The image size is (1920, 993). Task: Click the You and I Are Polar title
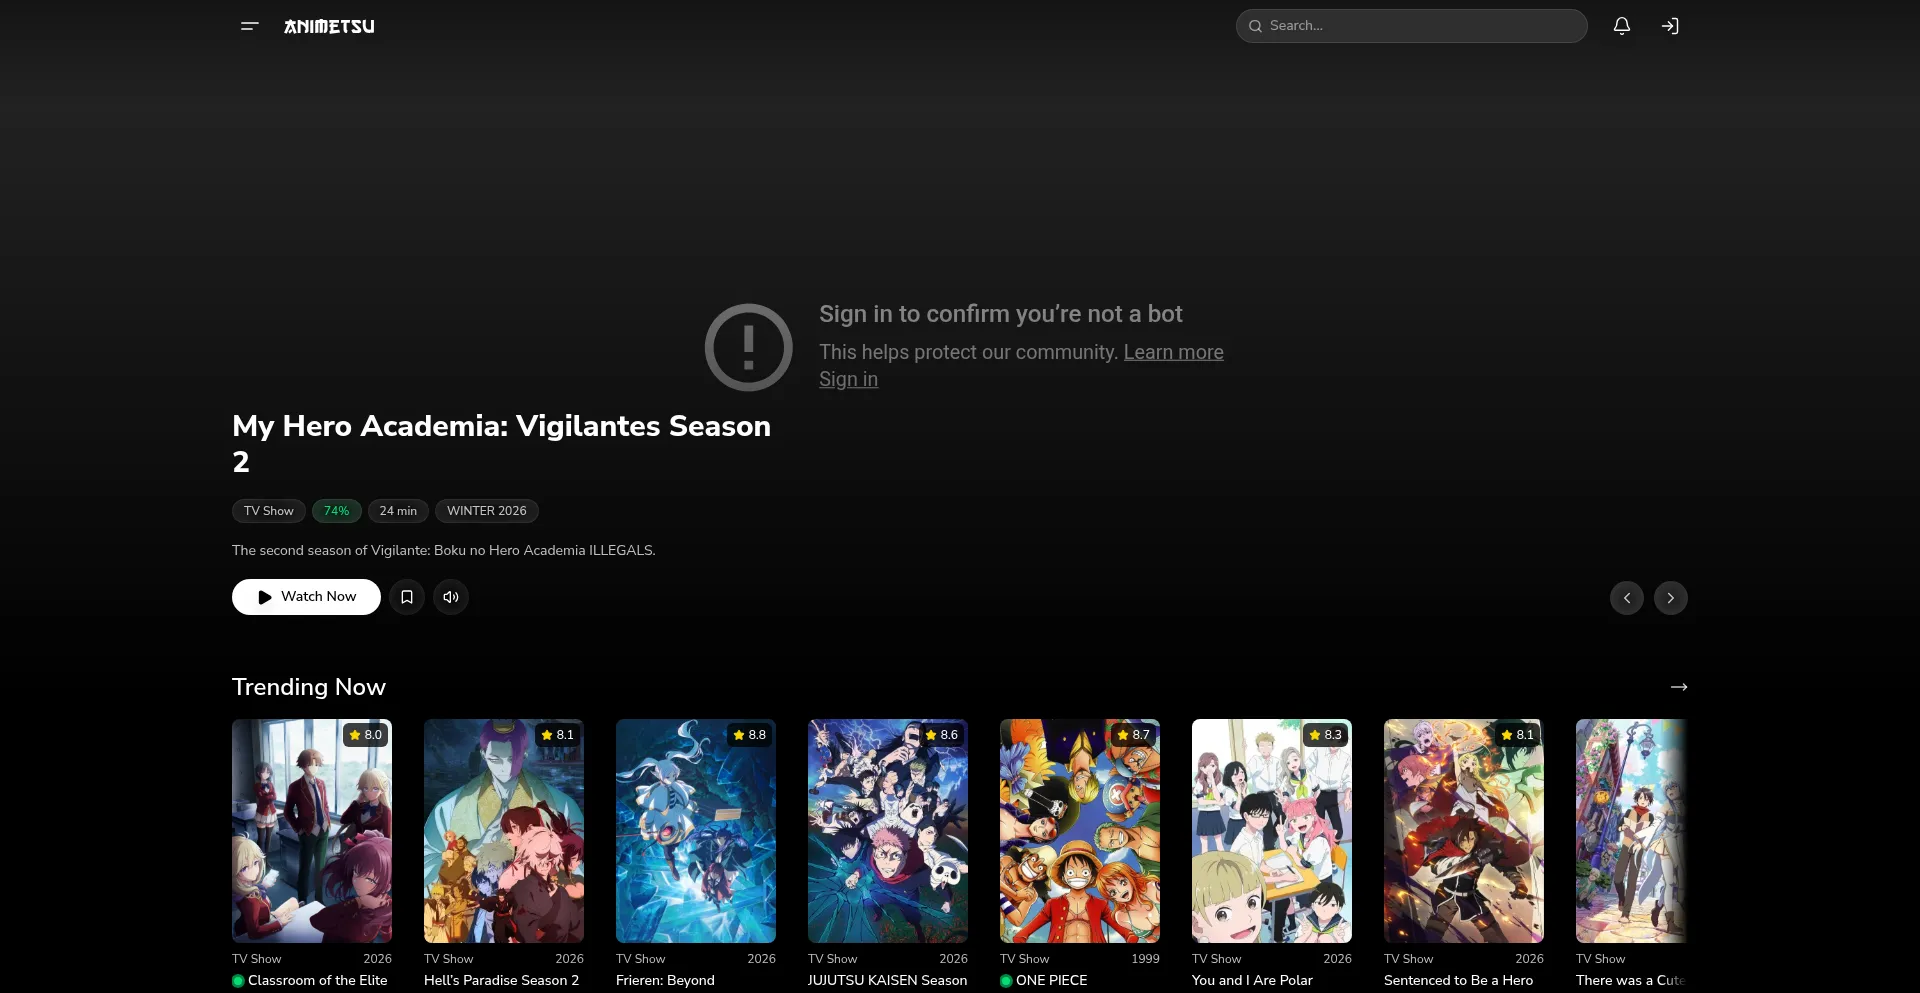click(1252, 981)
